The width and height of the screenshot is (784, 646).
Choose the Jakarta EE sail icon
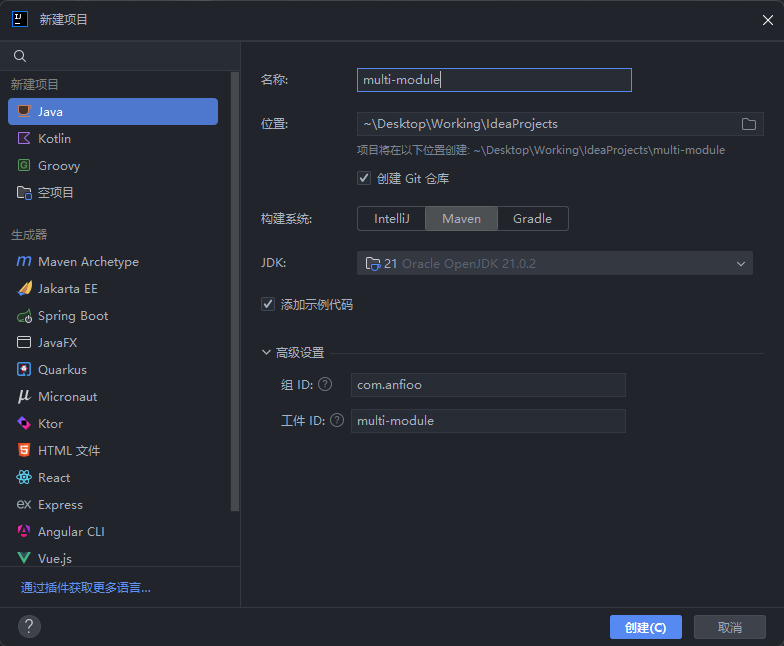pos(24,288)
